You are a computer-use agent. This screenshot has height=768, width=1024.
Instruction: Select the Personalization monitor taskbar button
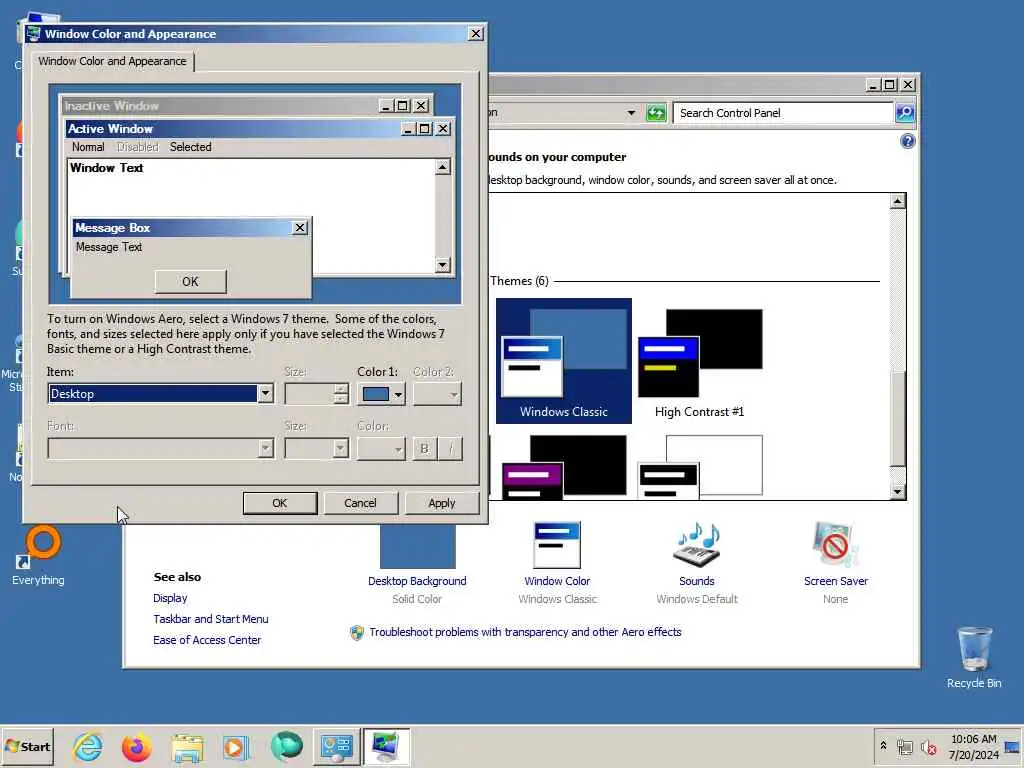pos(386,746)
